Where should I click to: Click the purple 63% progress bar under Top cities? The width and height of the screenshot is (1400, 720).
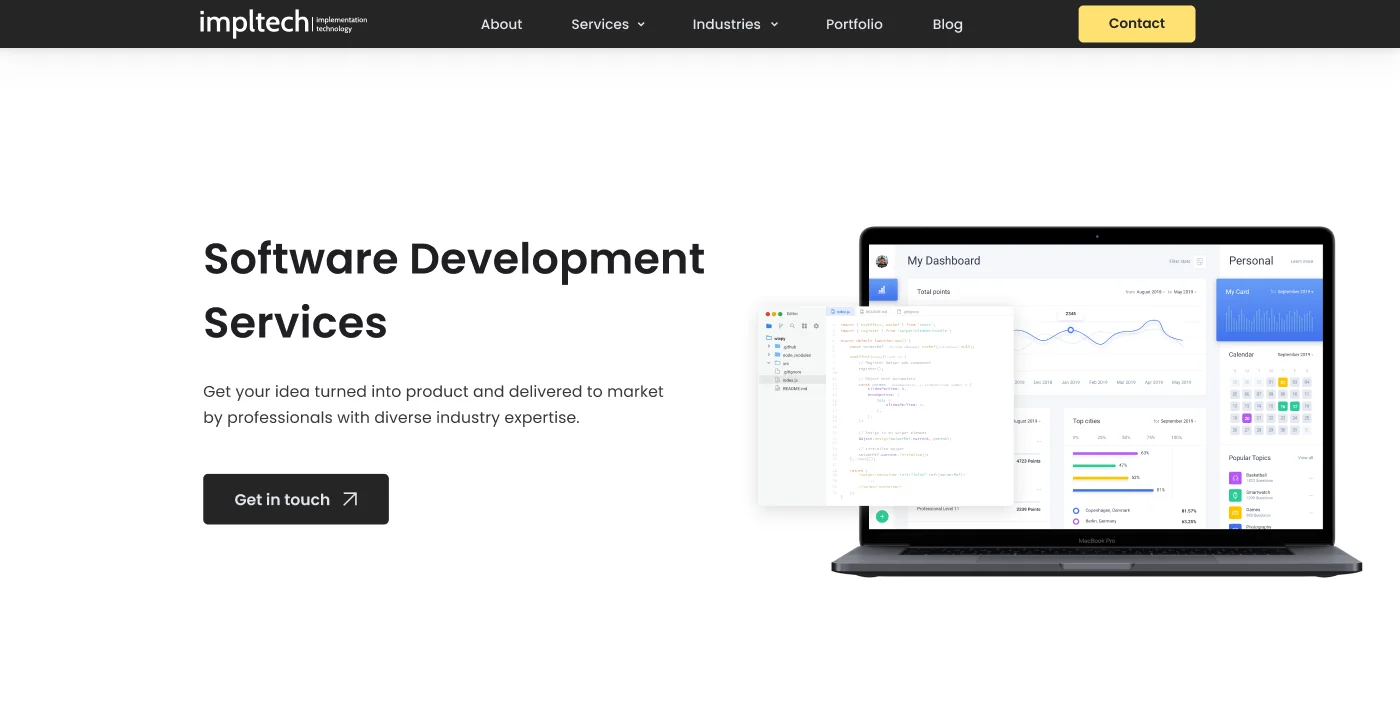click(1103, 453)
